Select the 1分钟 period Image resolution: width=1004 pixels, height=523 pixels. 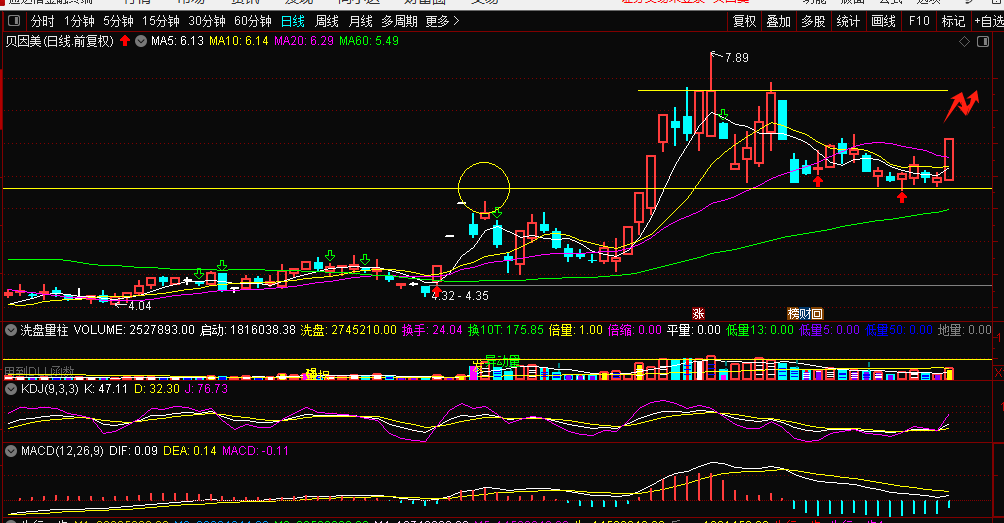pyautogui.click(x=79, y=21)
